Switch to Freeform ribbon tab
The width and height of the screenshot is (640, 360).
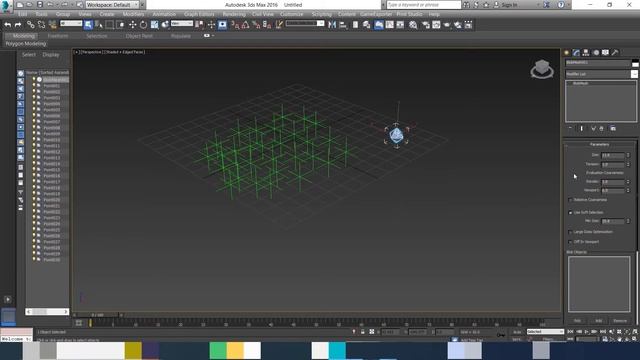[x=58, y=36]
